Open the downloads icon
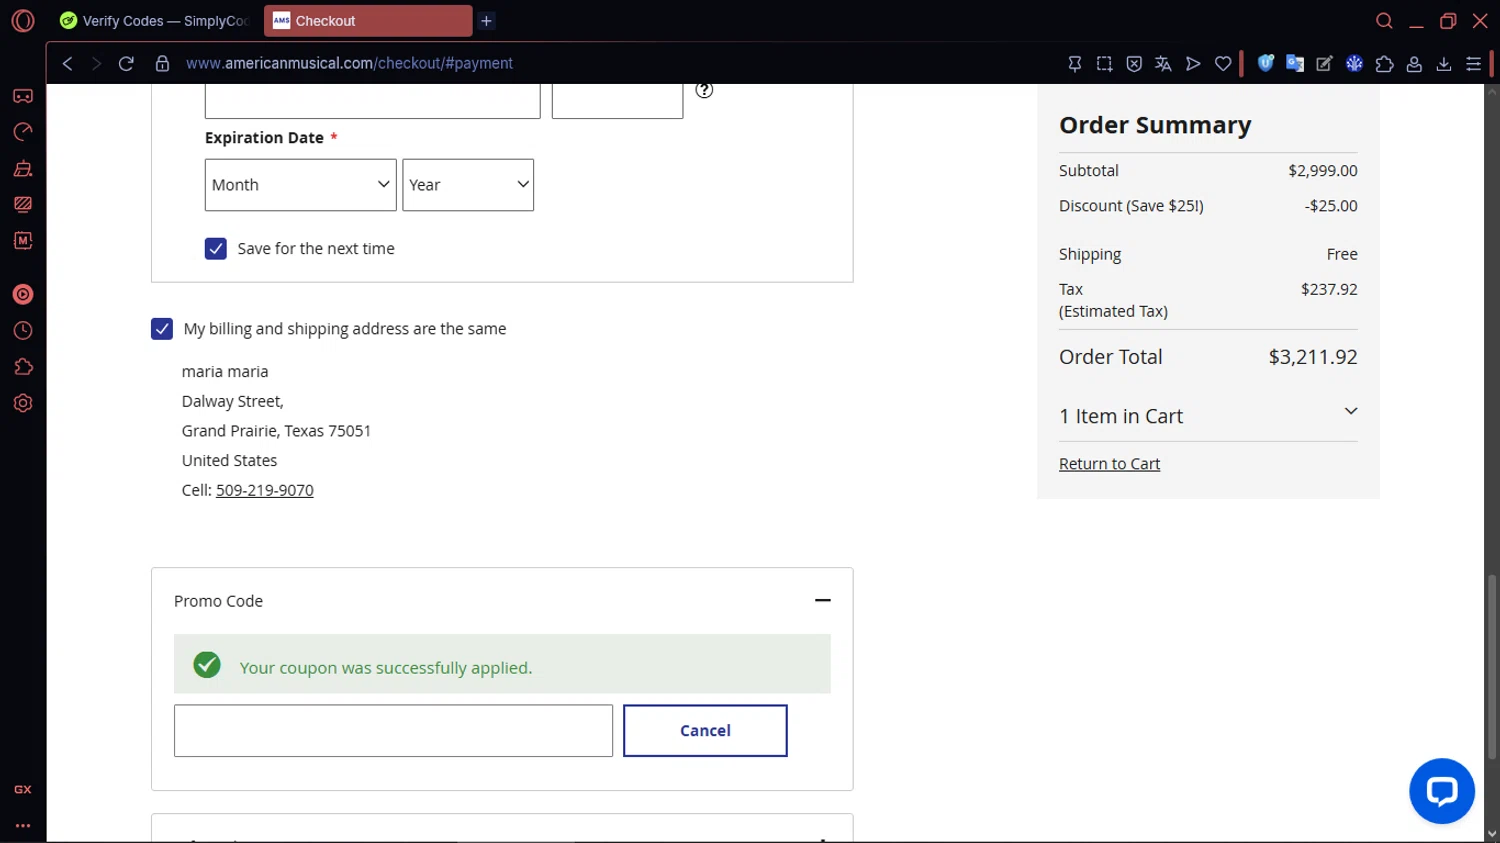1500x843 pixels. pos(1444,63)
